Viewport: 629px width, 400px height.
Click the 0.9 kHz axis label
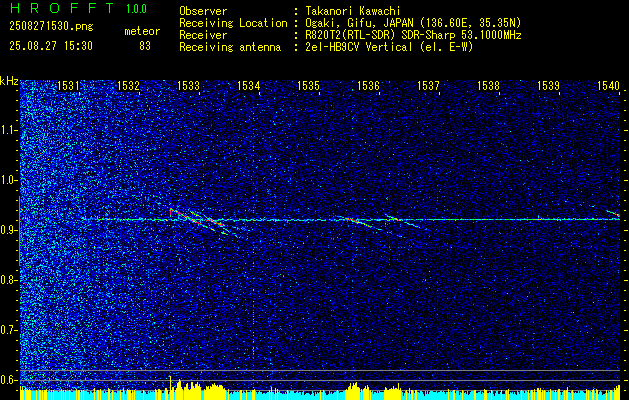tap(9, 230)
